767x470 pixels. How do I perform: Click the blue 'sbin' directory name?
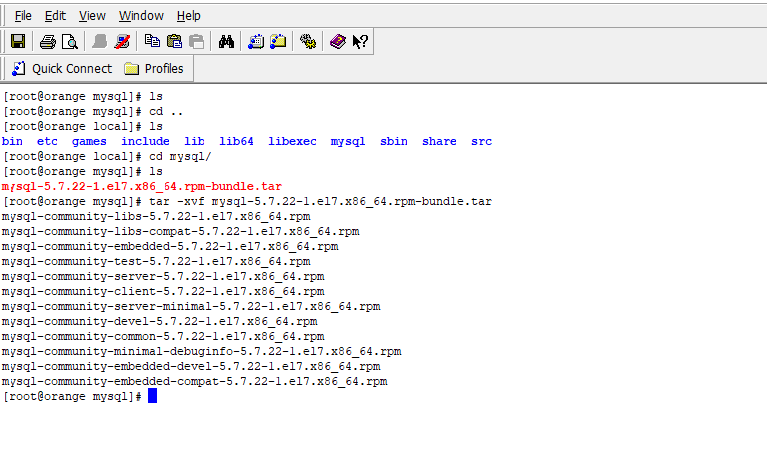394,141
